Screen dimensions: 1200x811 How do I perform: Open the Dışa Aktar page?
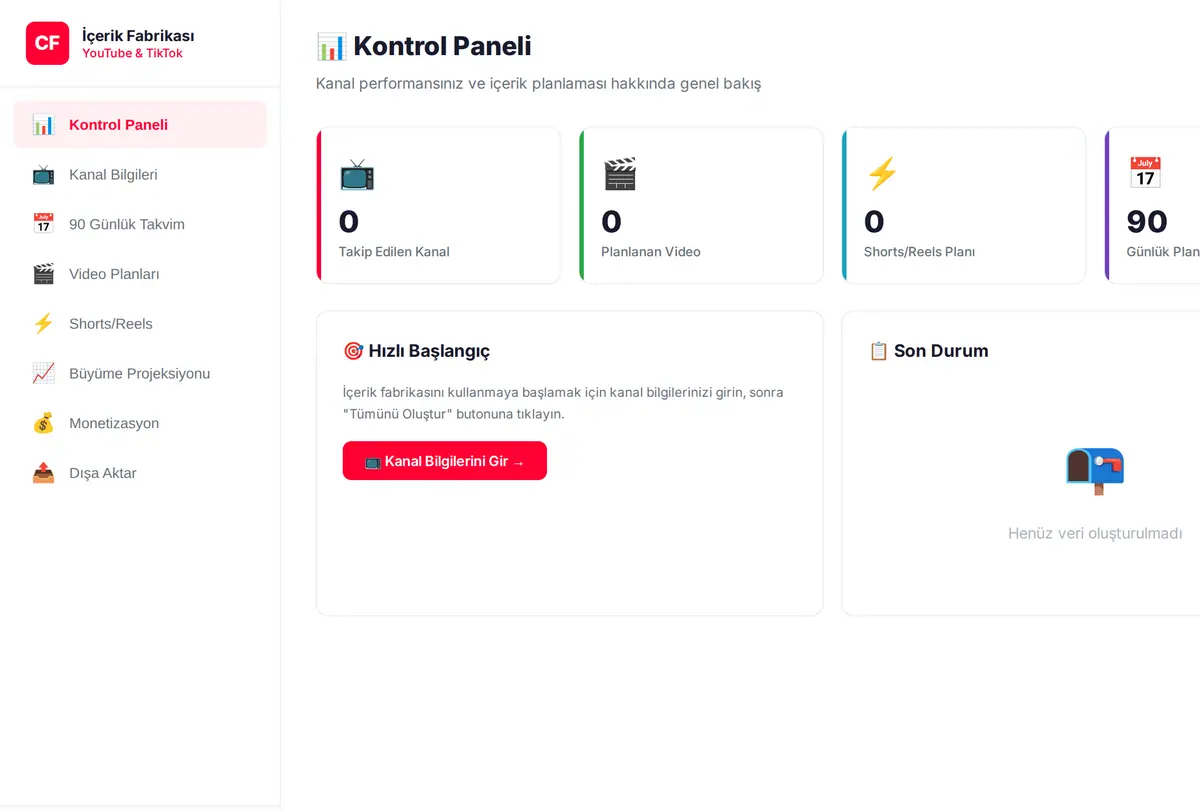click(x=140, y=473)
